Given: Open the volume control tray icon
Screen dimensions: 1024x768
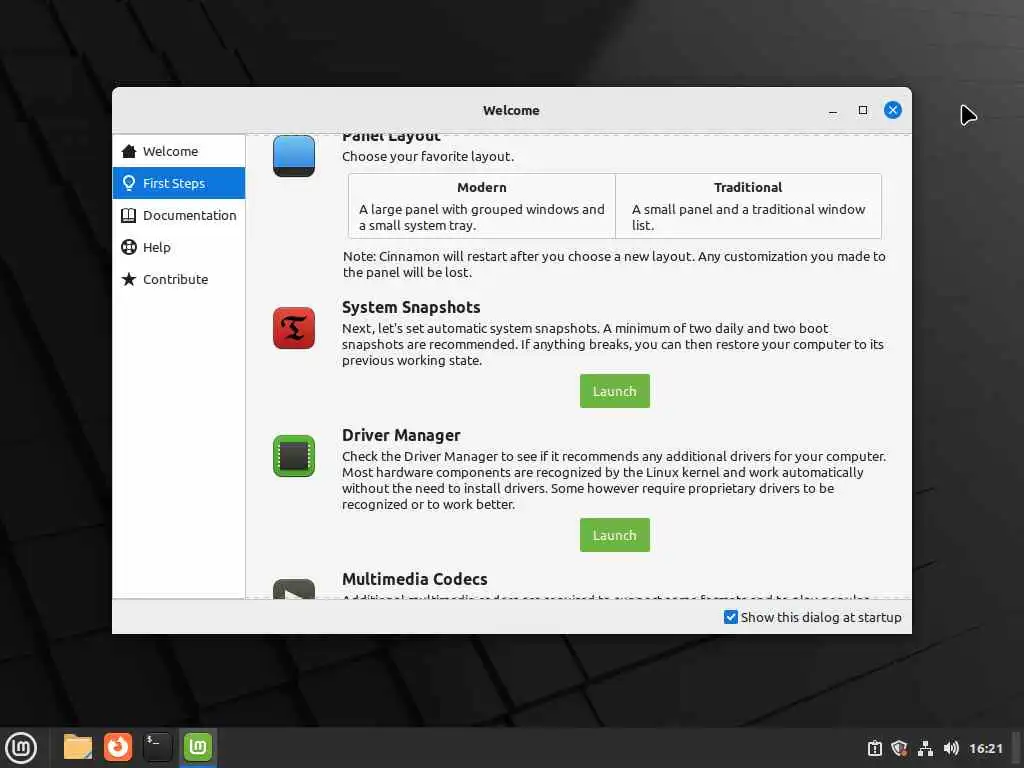Looking at the screenshot, I should [951, 748].
